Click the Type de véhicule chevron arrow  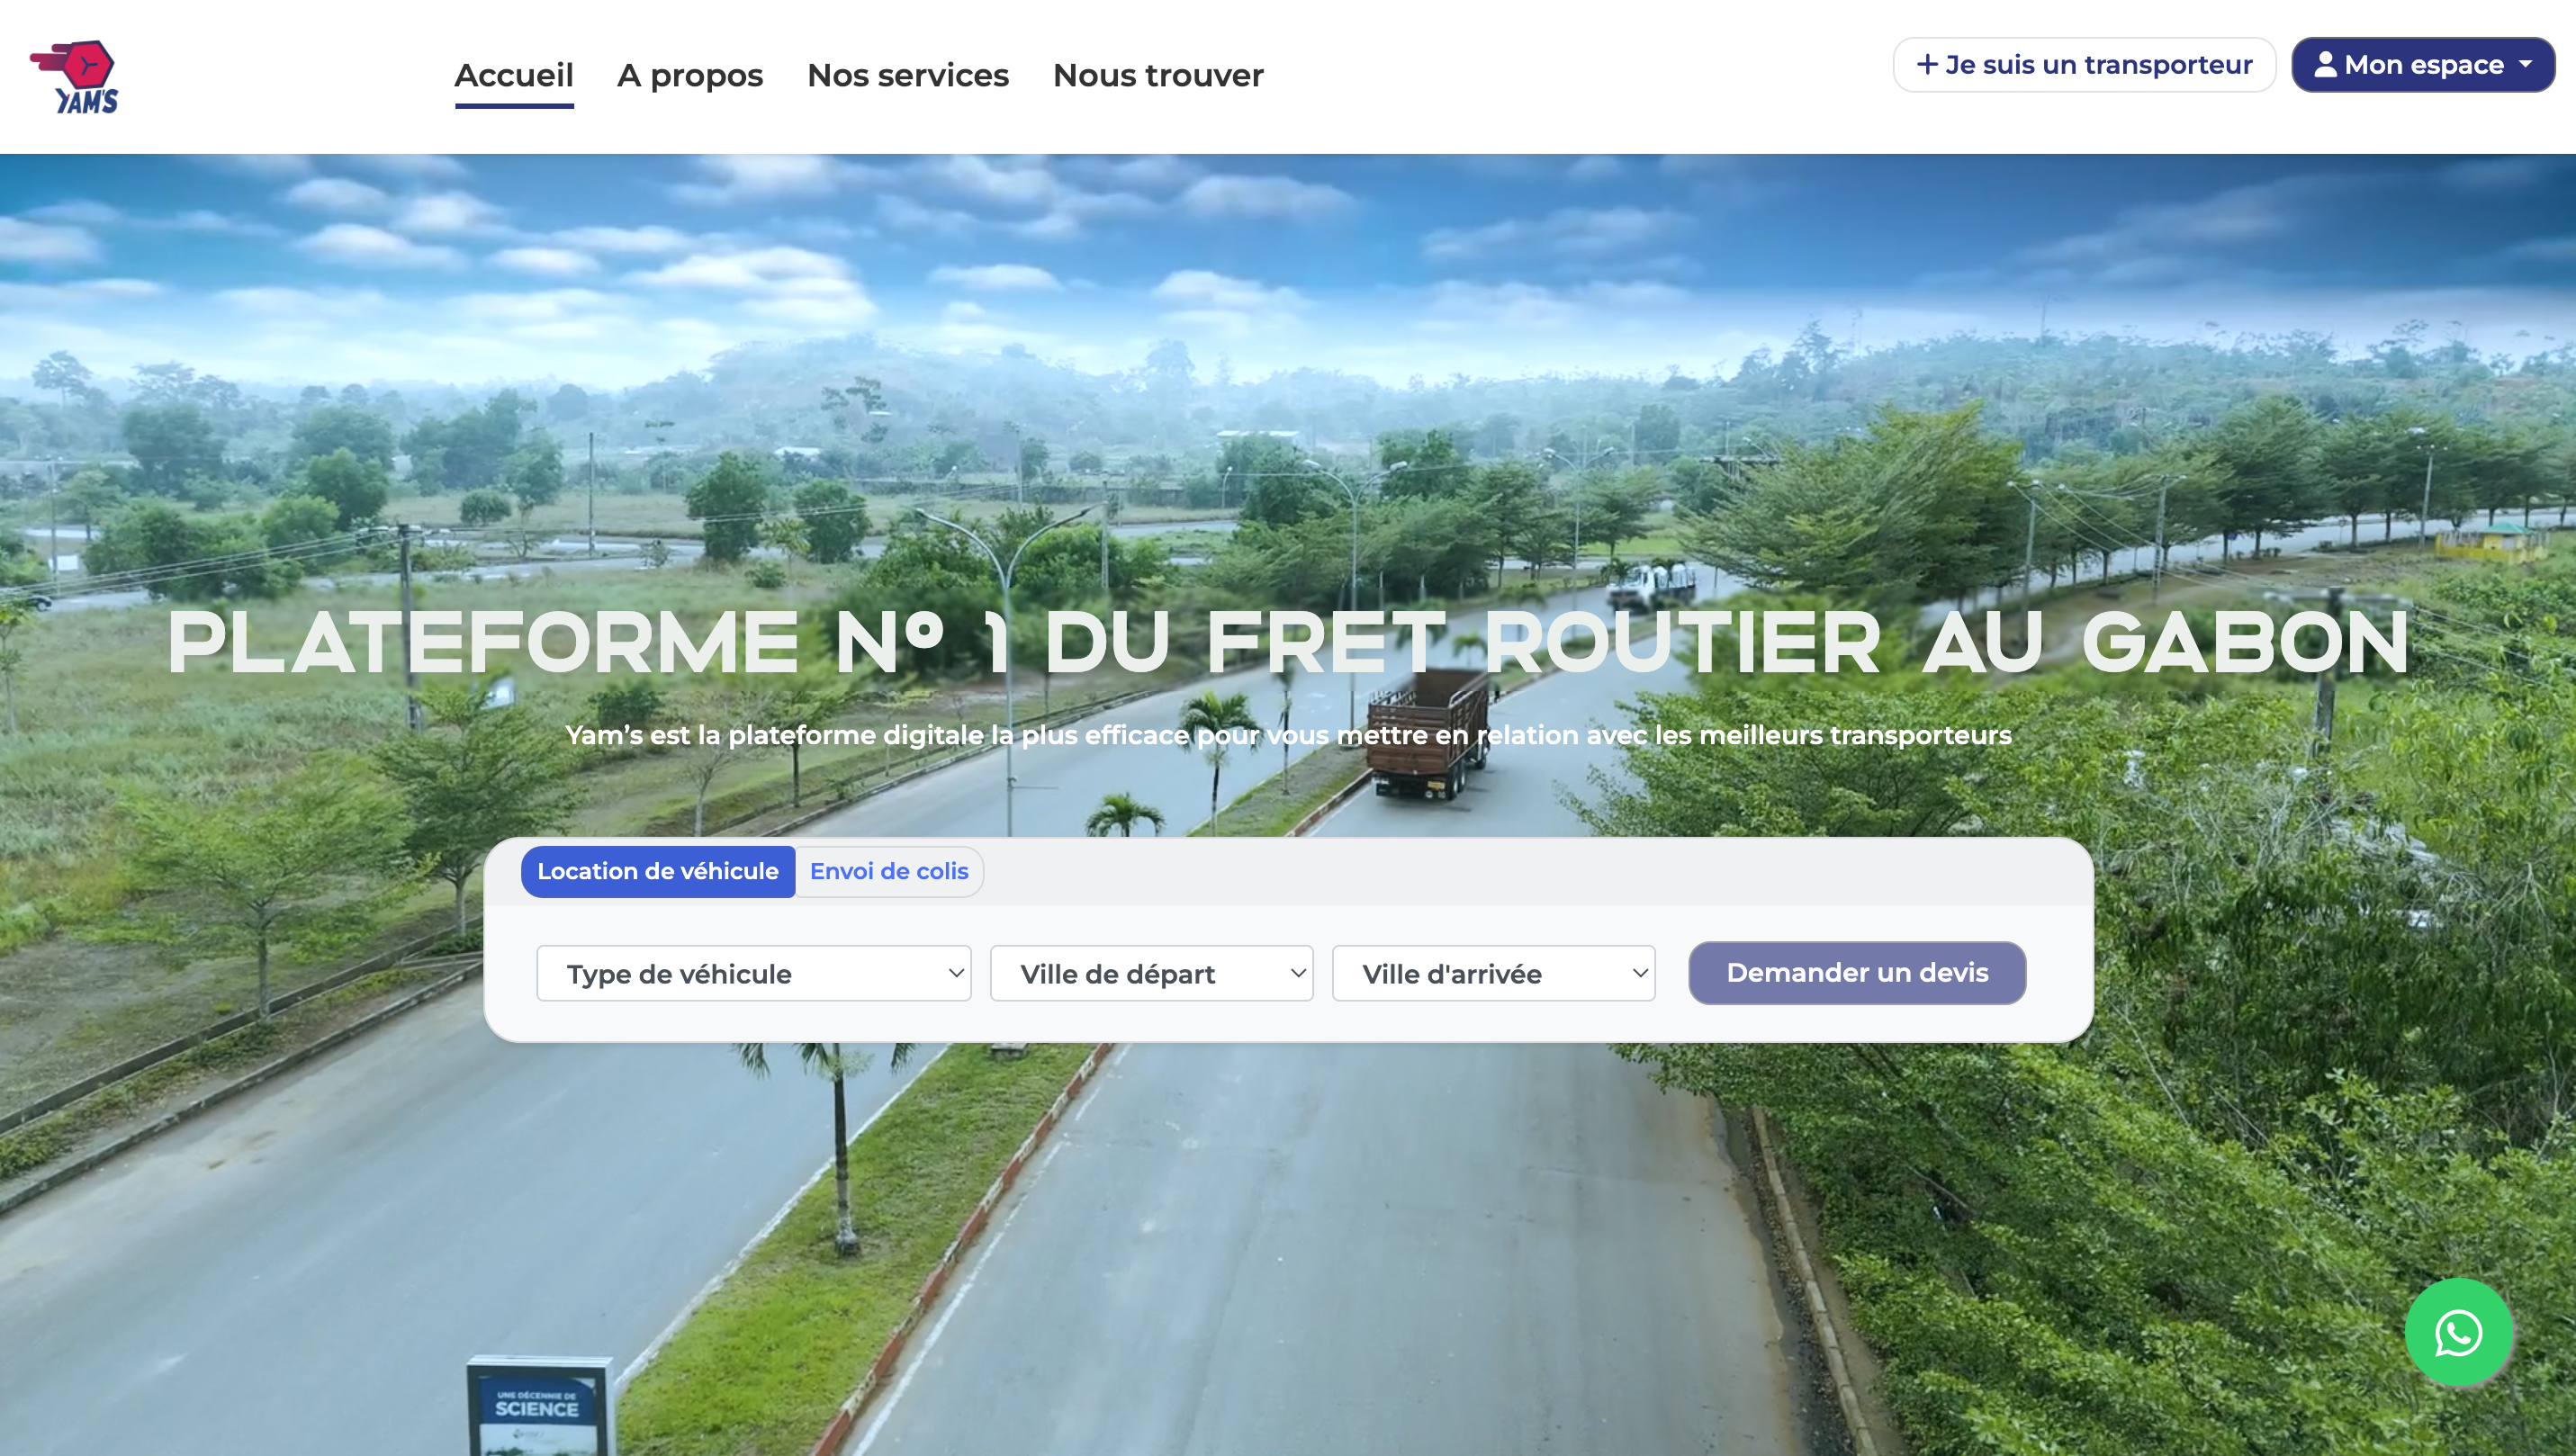pyautogui.click(x=956, y=973)
